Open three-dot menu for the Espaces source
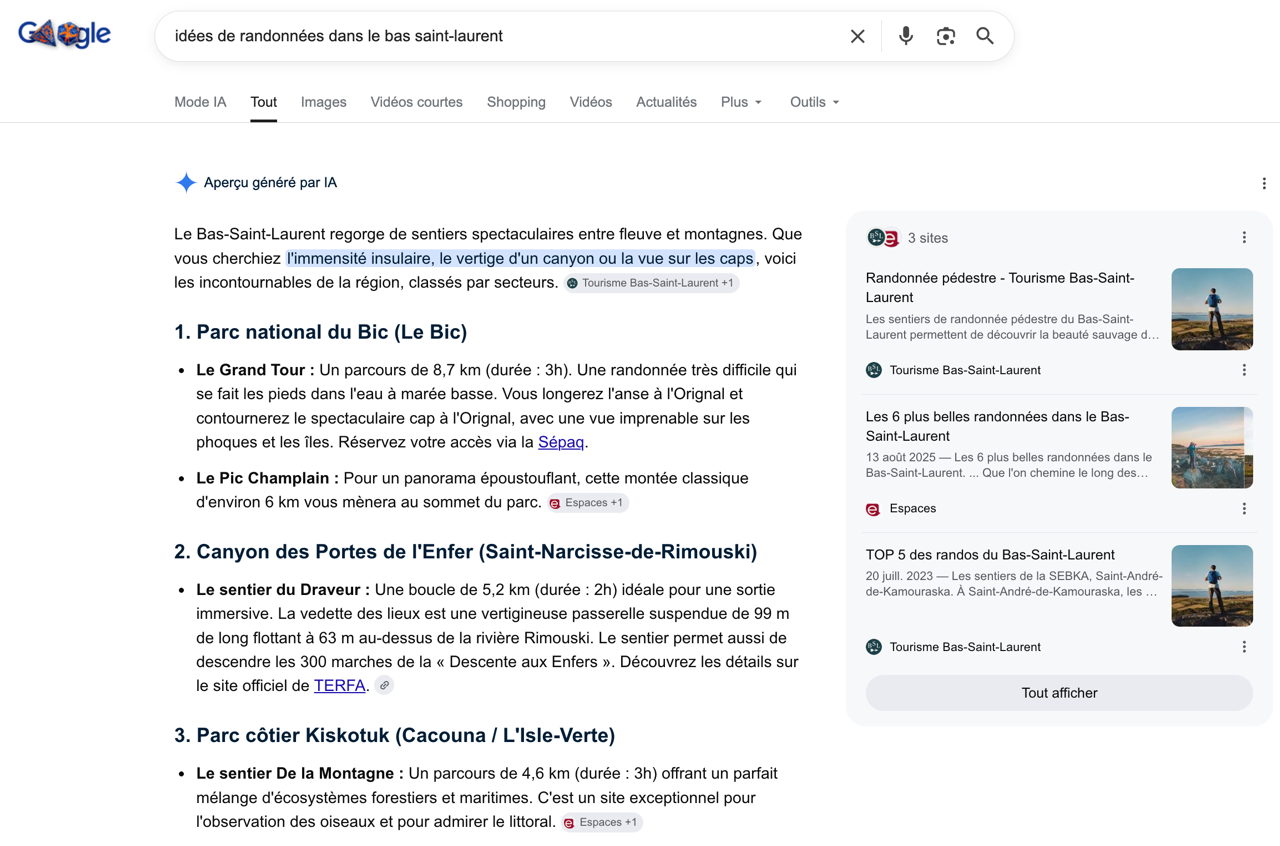The image size is (1280, 846). click(1244, 509)
